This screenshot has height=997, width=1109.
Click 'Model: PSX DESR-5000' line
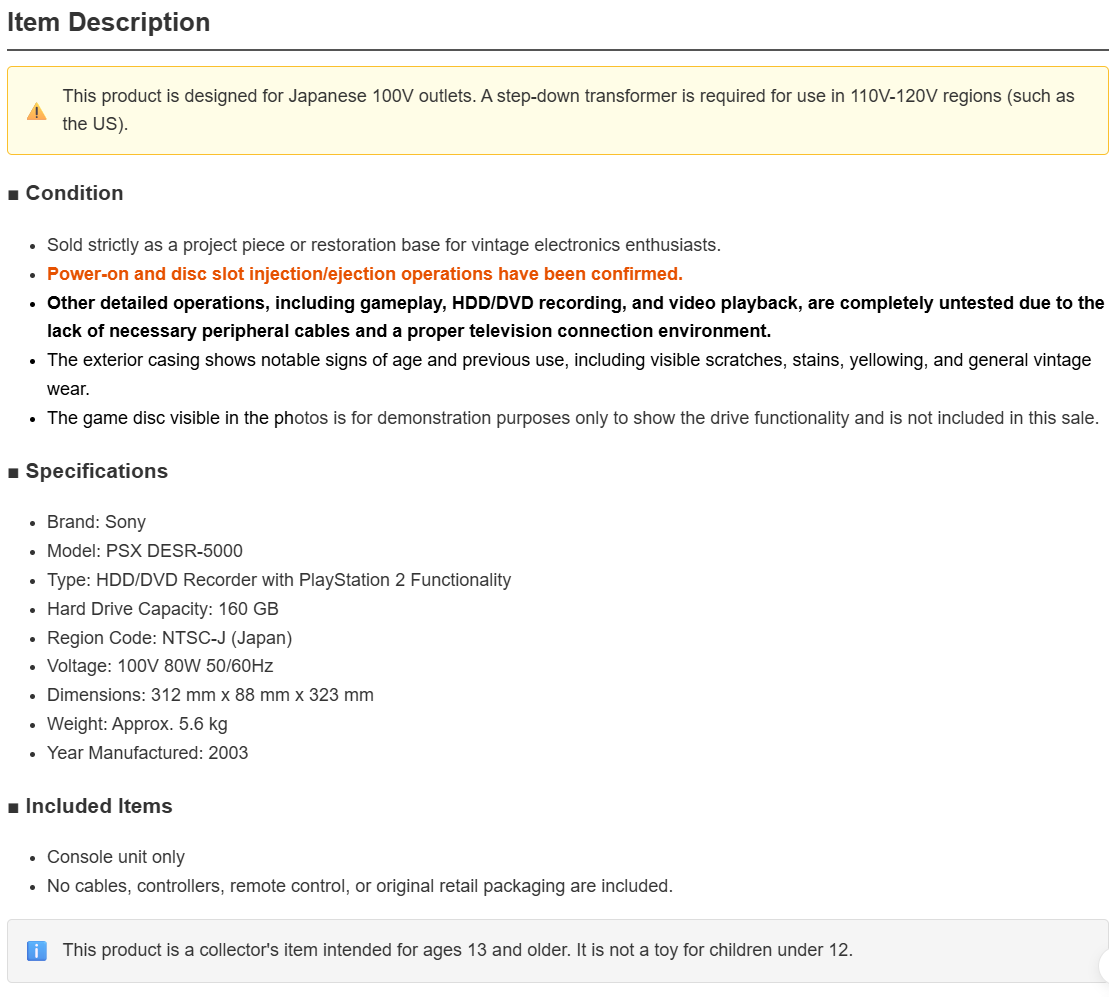coord(145,551)
